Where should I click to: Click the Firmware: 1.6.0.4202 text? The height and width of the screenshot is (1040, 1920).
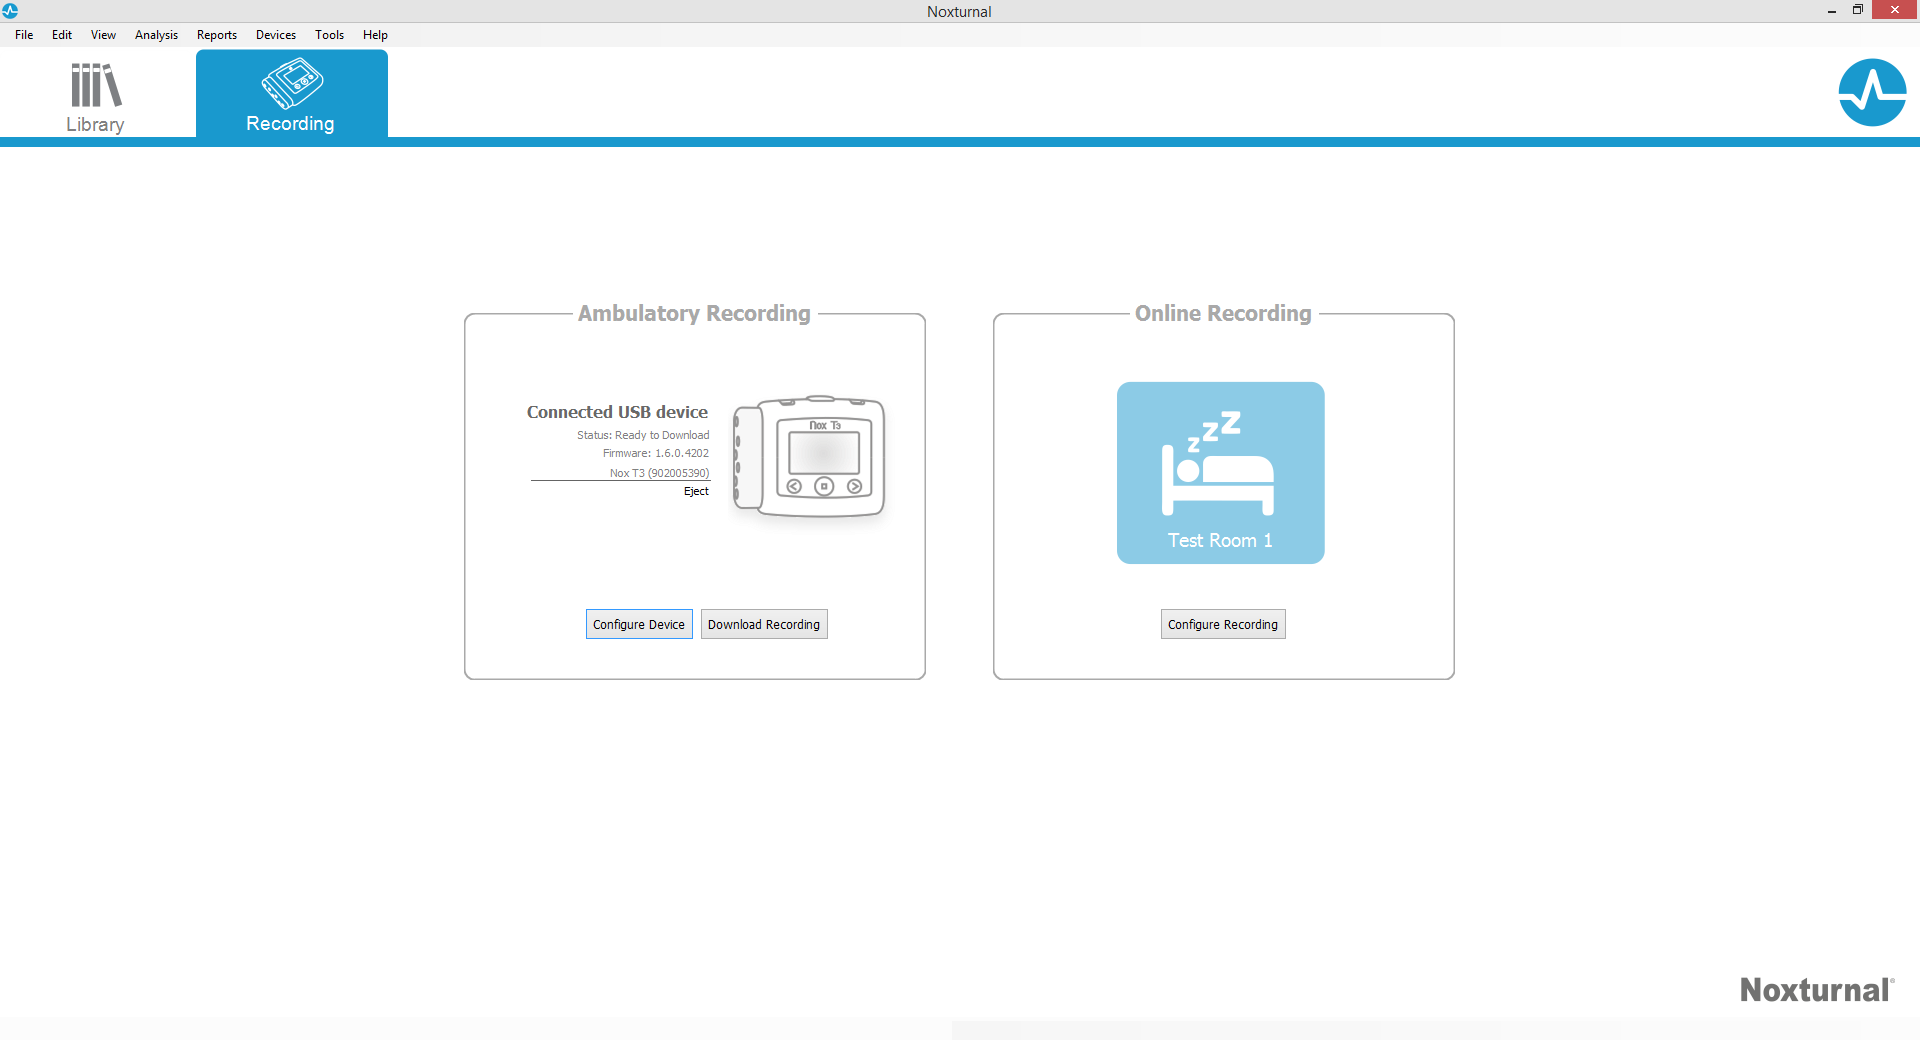coord(656,453)
